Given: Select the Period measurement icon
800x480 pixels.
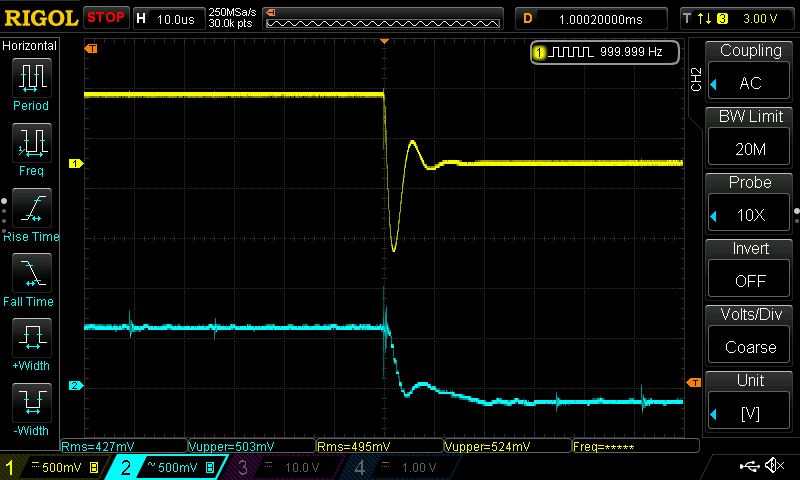Looking at the screenshot, I should 32,78.
